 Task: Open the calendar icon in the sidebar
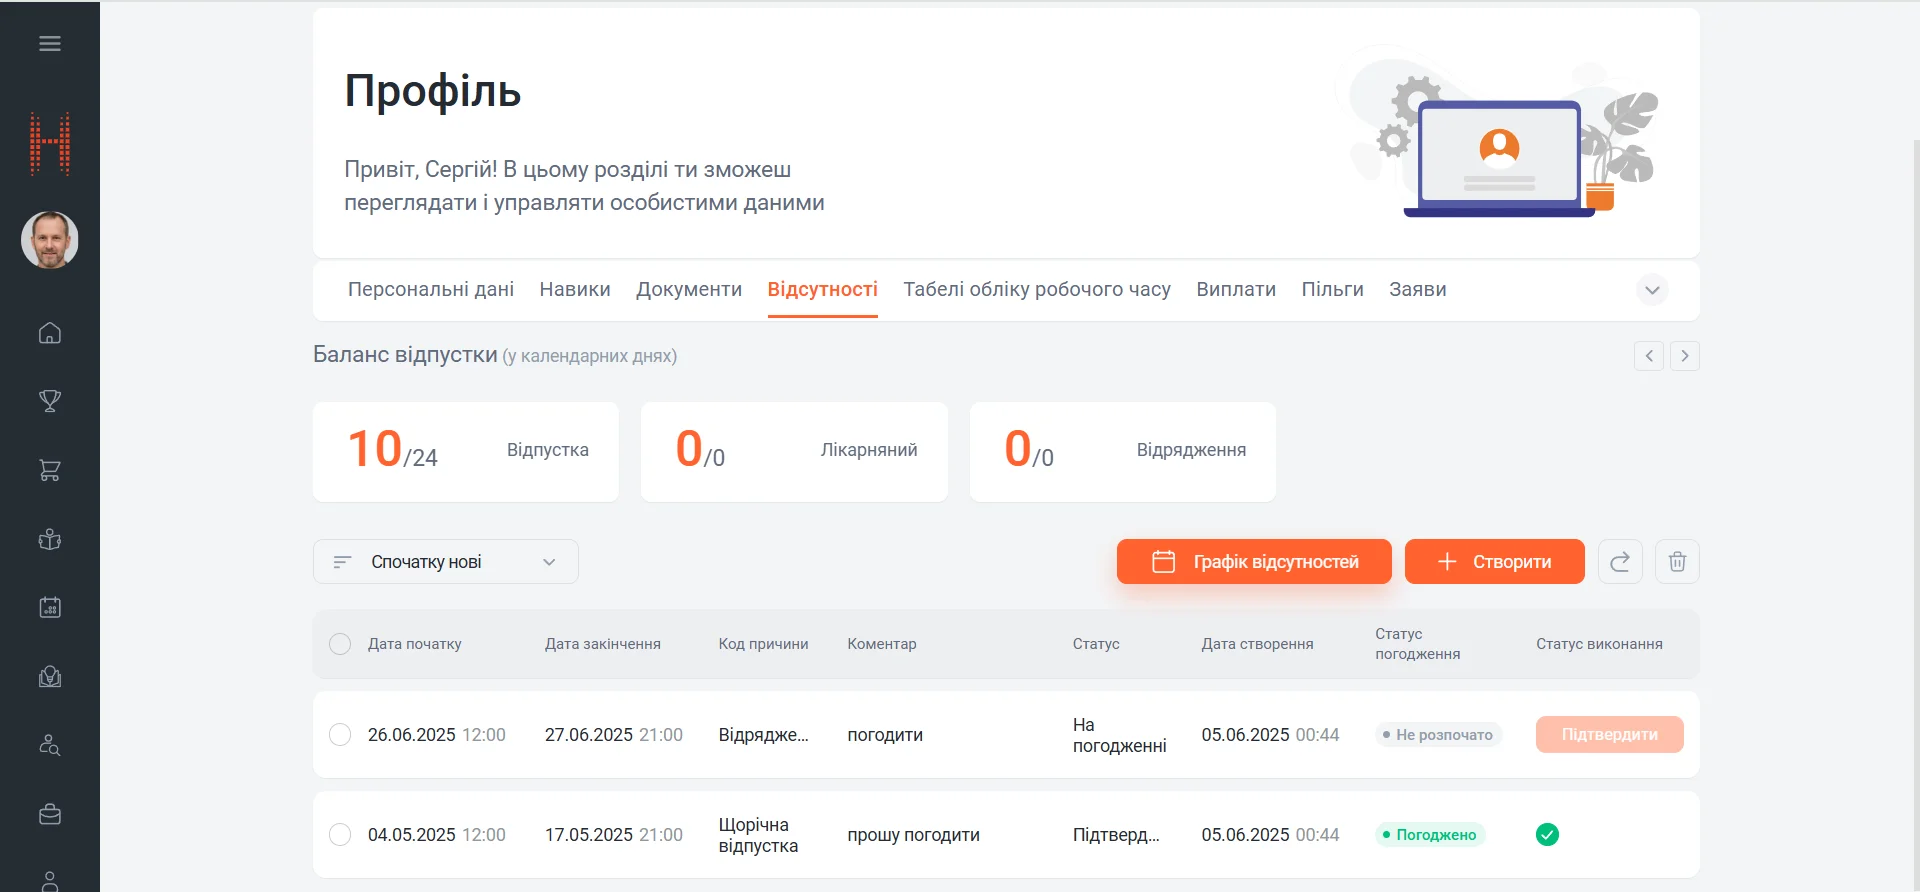coord(50,607)
